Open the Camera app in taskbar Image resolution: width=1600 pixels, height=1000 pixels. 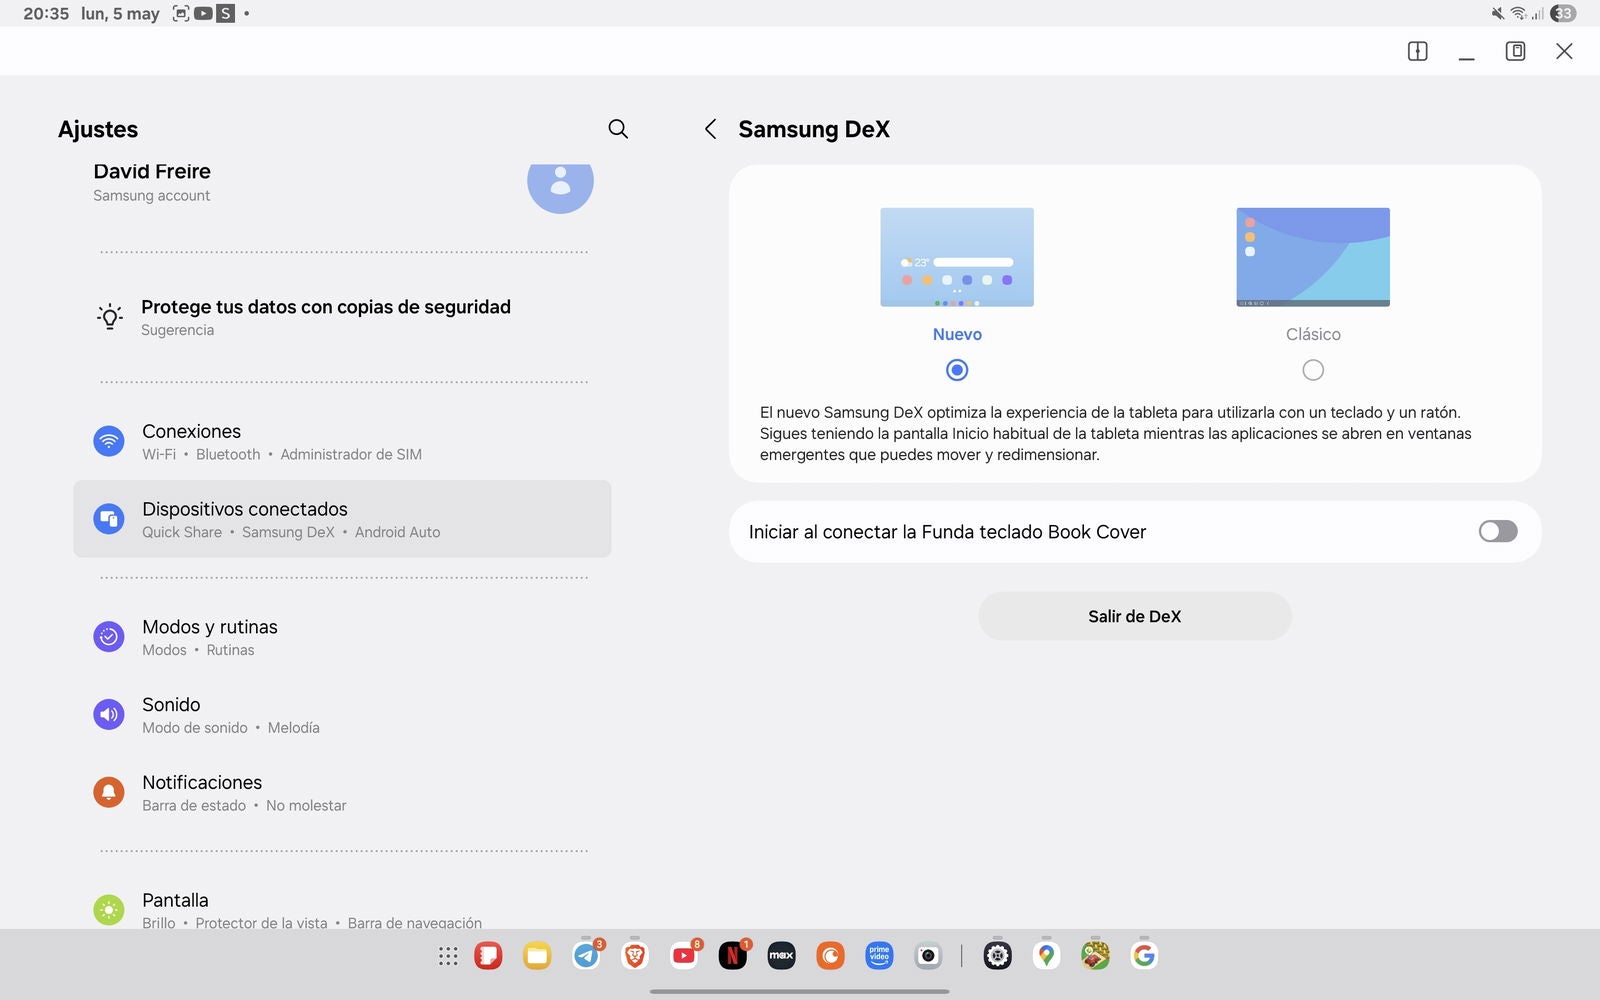tap(928, 956)
